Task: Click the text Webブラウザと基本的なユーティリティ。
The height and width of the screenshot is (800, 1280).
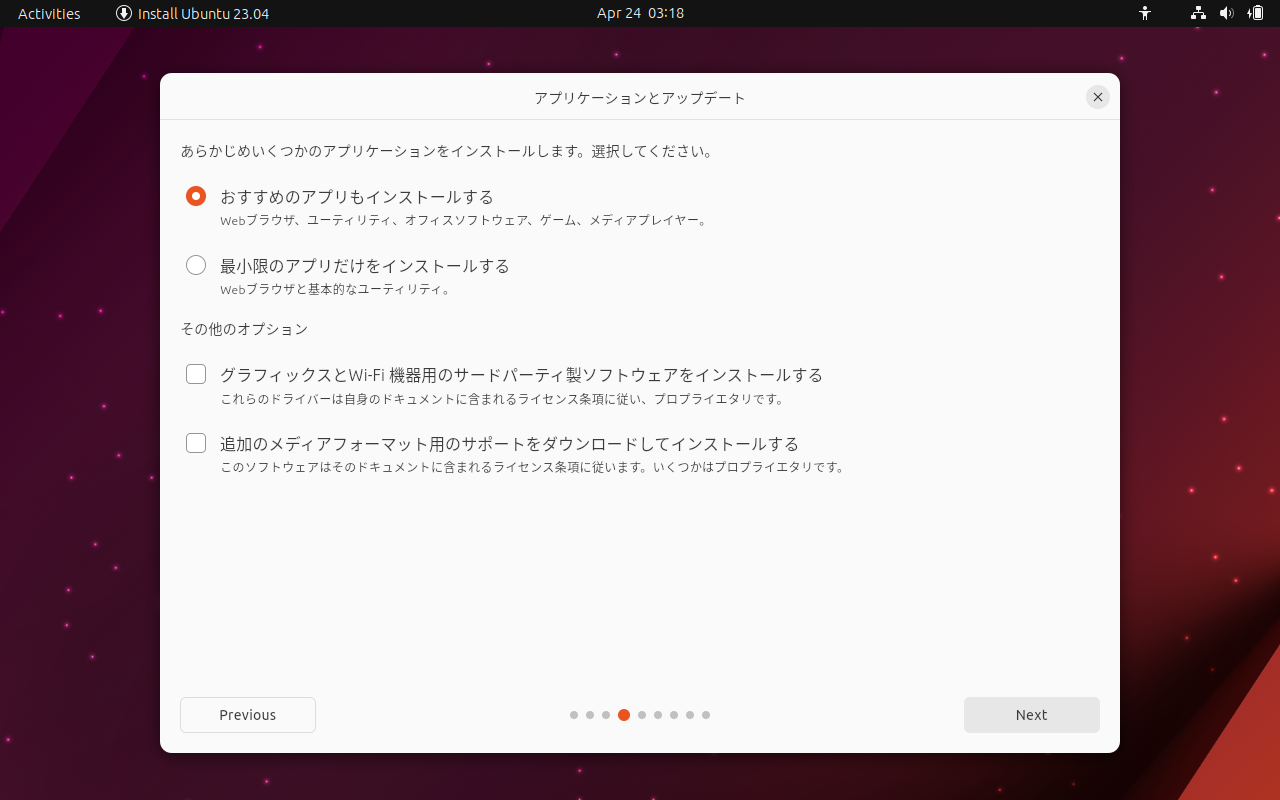Action: coord(336,290)
